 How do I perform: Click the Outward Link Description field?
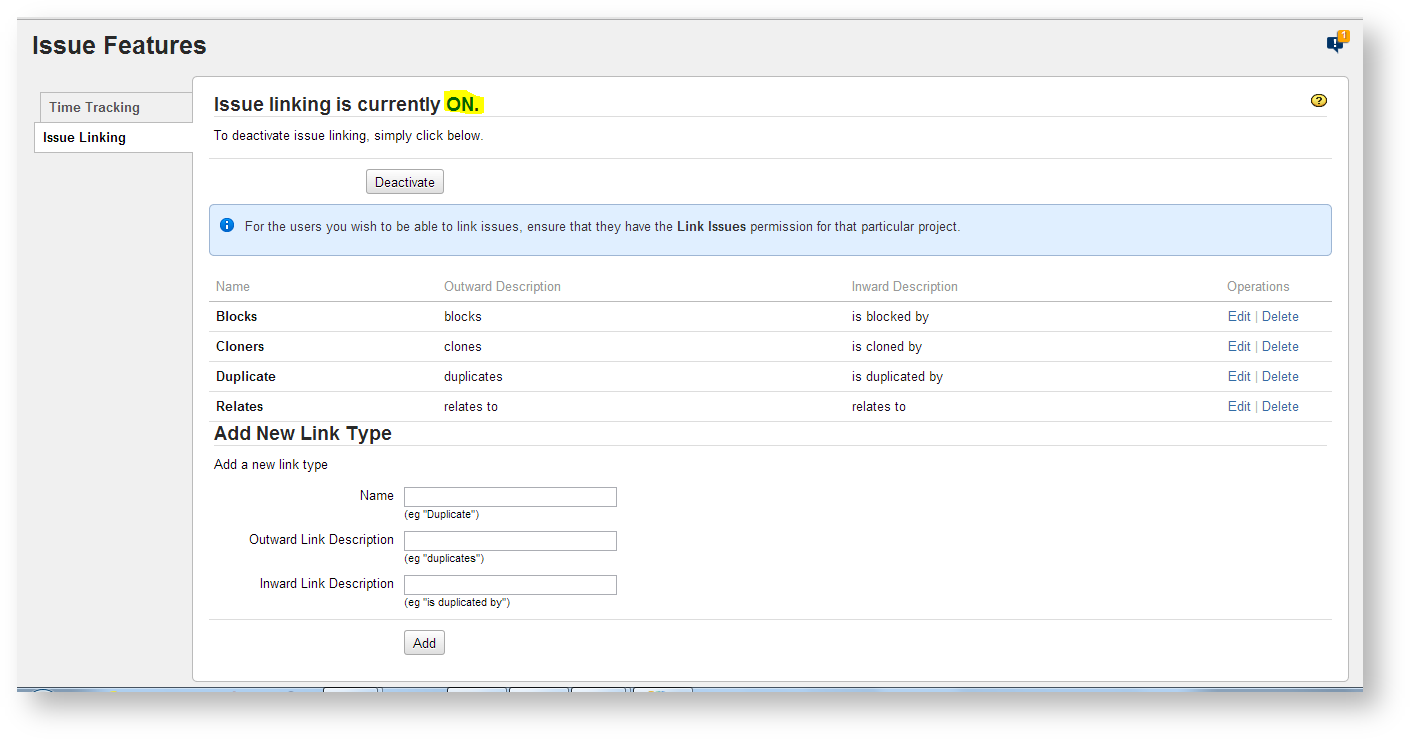click(510, 541)
